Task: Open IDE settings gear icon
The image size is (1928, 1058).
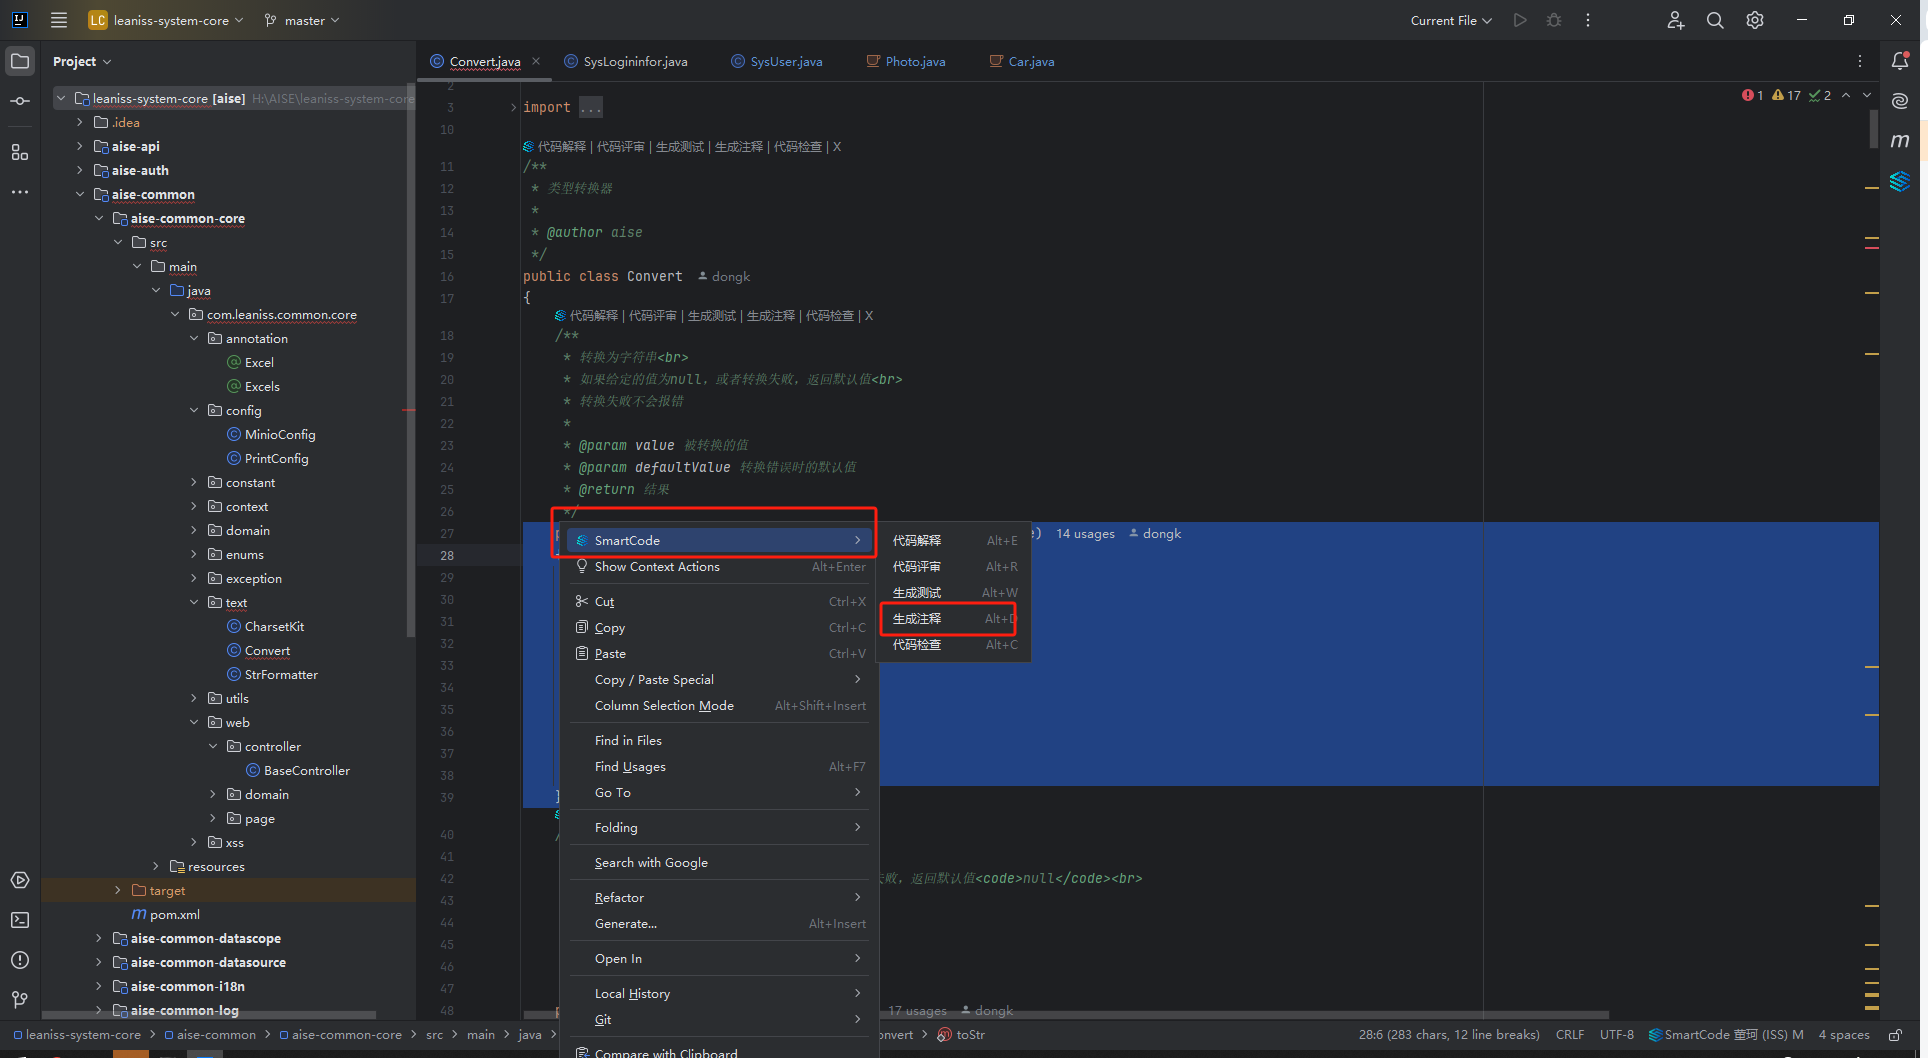Action: (x=1755, y=20)
